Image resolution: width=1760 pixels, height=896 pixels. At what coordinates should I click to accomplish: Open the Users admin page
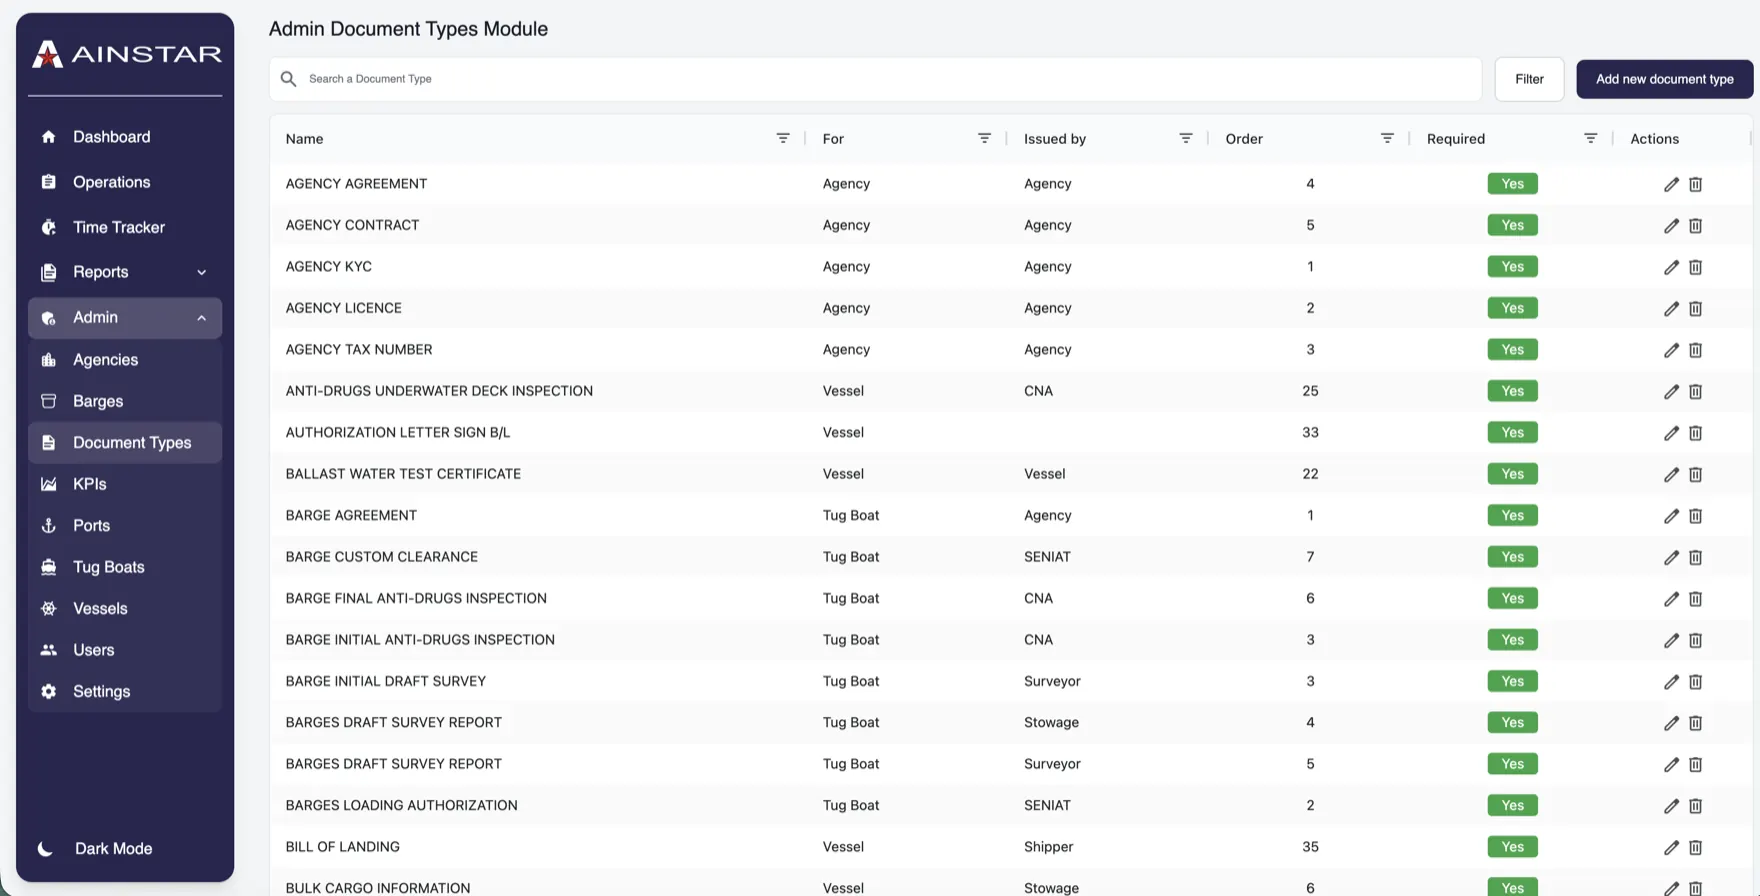click(x=125, y=650)
